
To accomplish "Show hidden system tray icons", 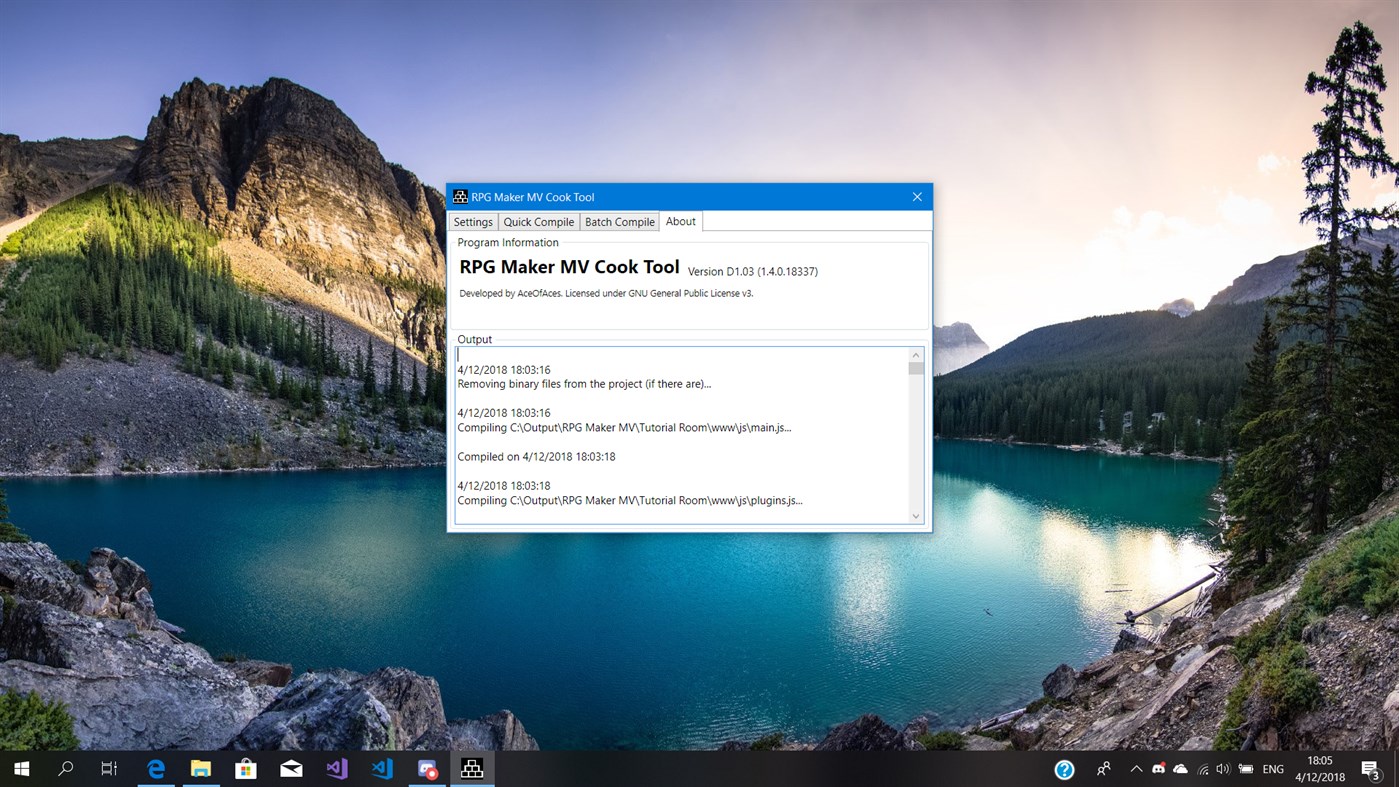I will [1136, 769].
